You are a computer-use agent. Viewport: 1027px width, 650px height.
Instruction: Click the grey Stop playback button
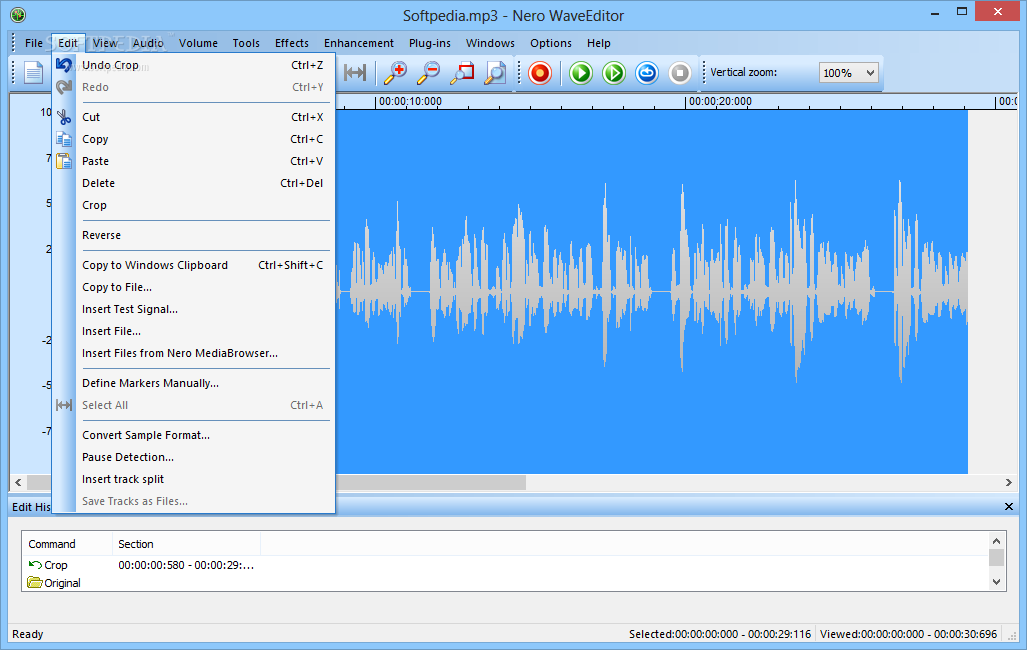pos(680,73)
